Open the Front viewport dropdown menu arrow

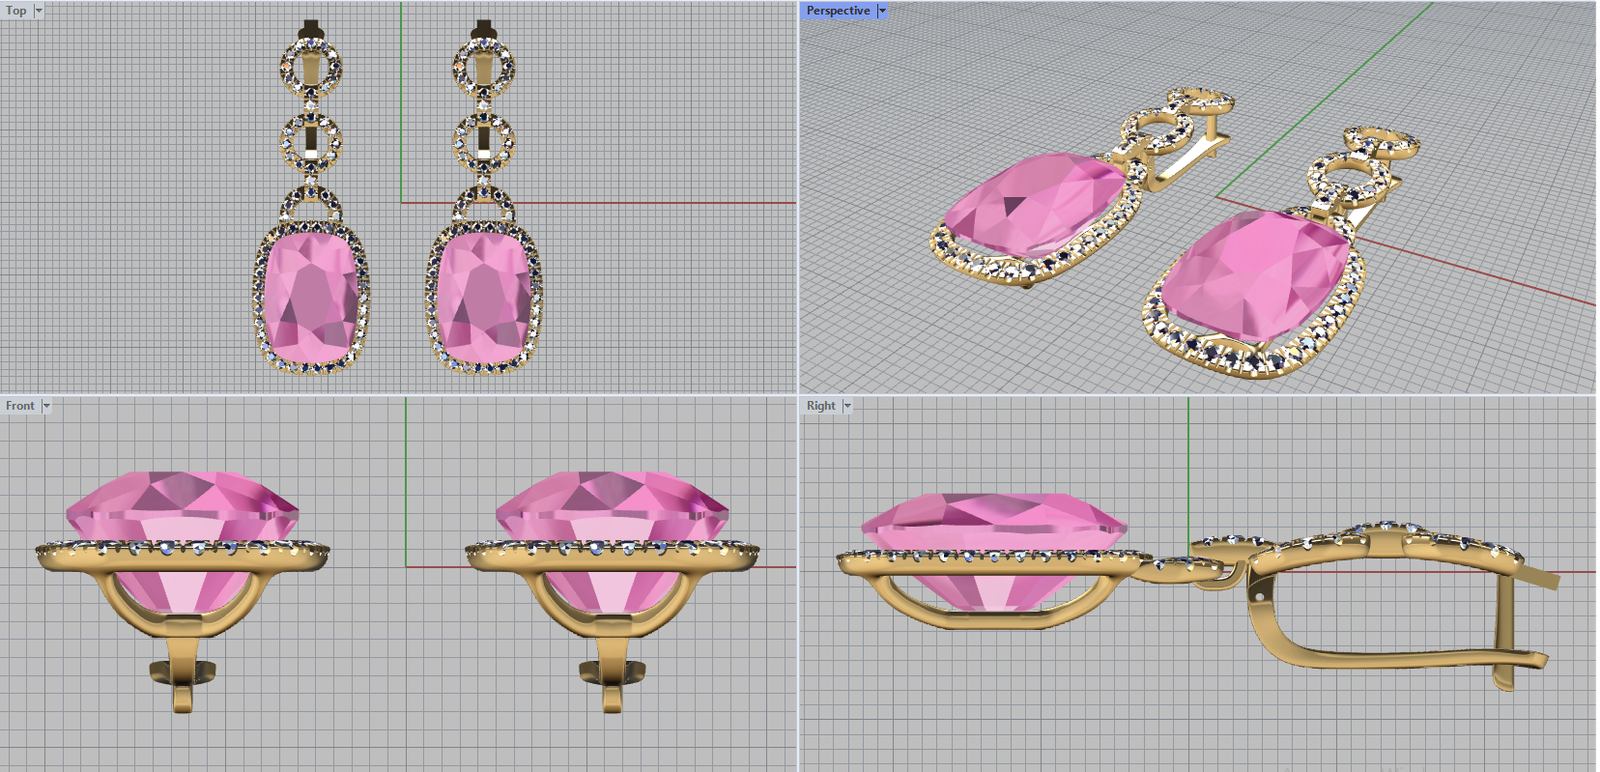46,406
